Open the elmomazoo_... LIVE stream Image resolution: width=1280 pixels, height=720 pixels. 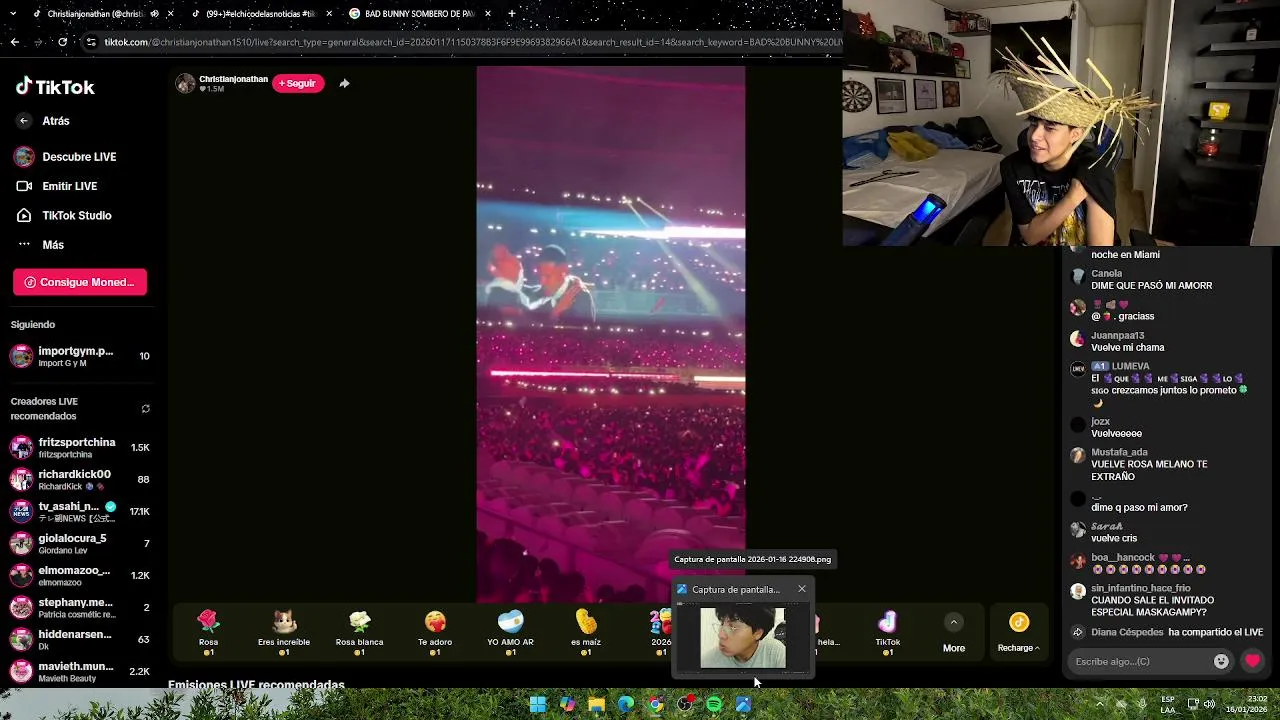80,576
